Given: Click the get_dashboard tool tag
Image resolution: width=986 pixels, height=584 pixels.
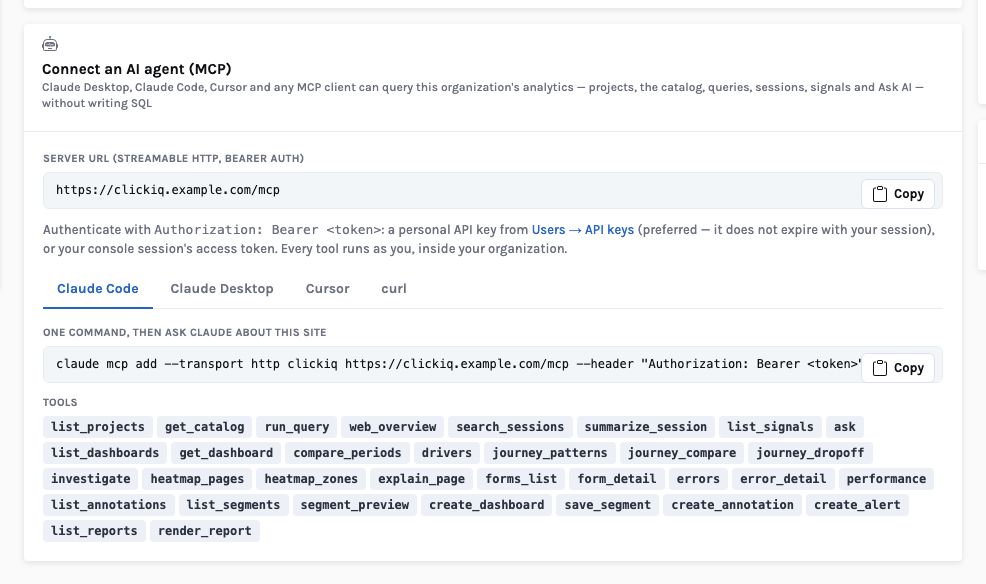Looking at the screenshot, I should [x=226, y=453].
